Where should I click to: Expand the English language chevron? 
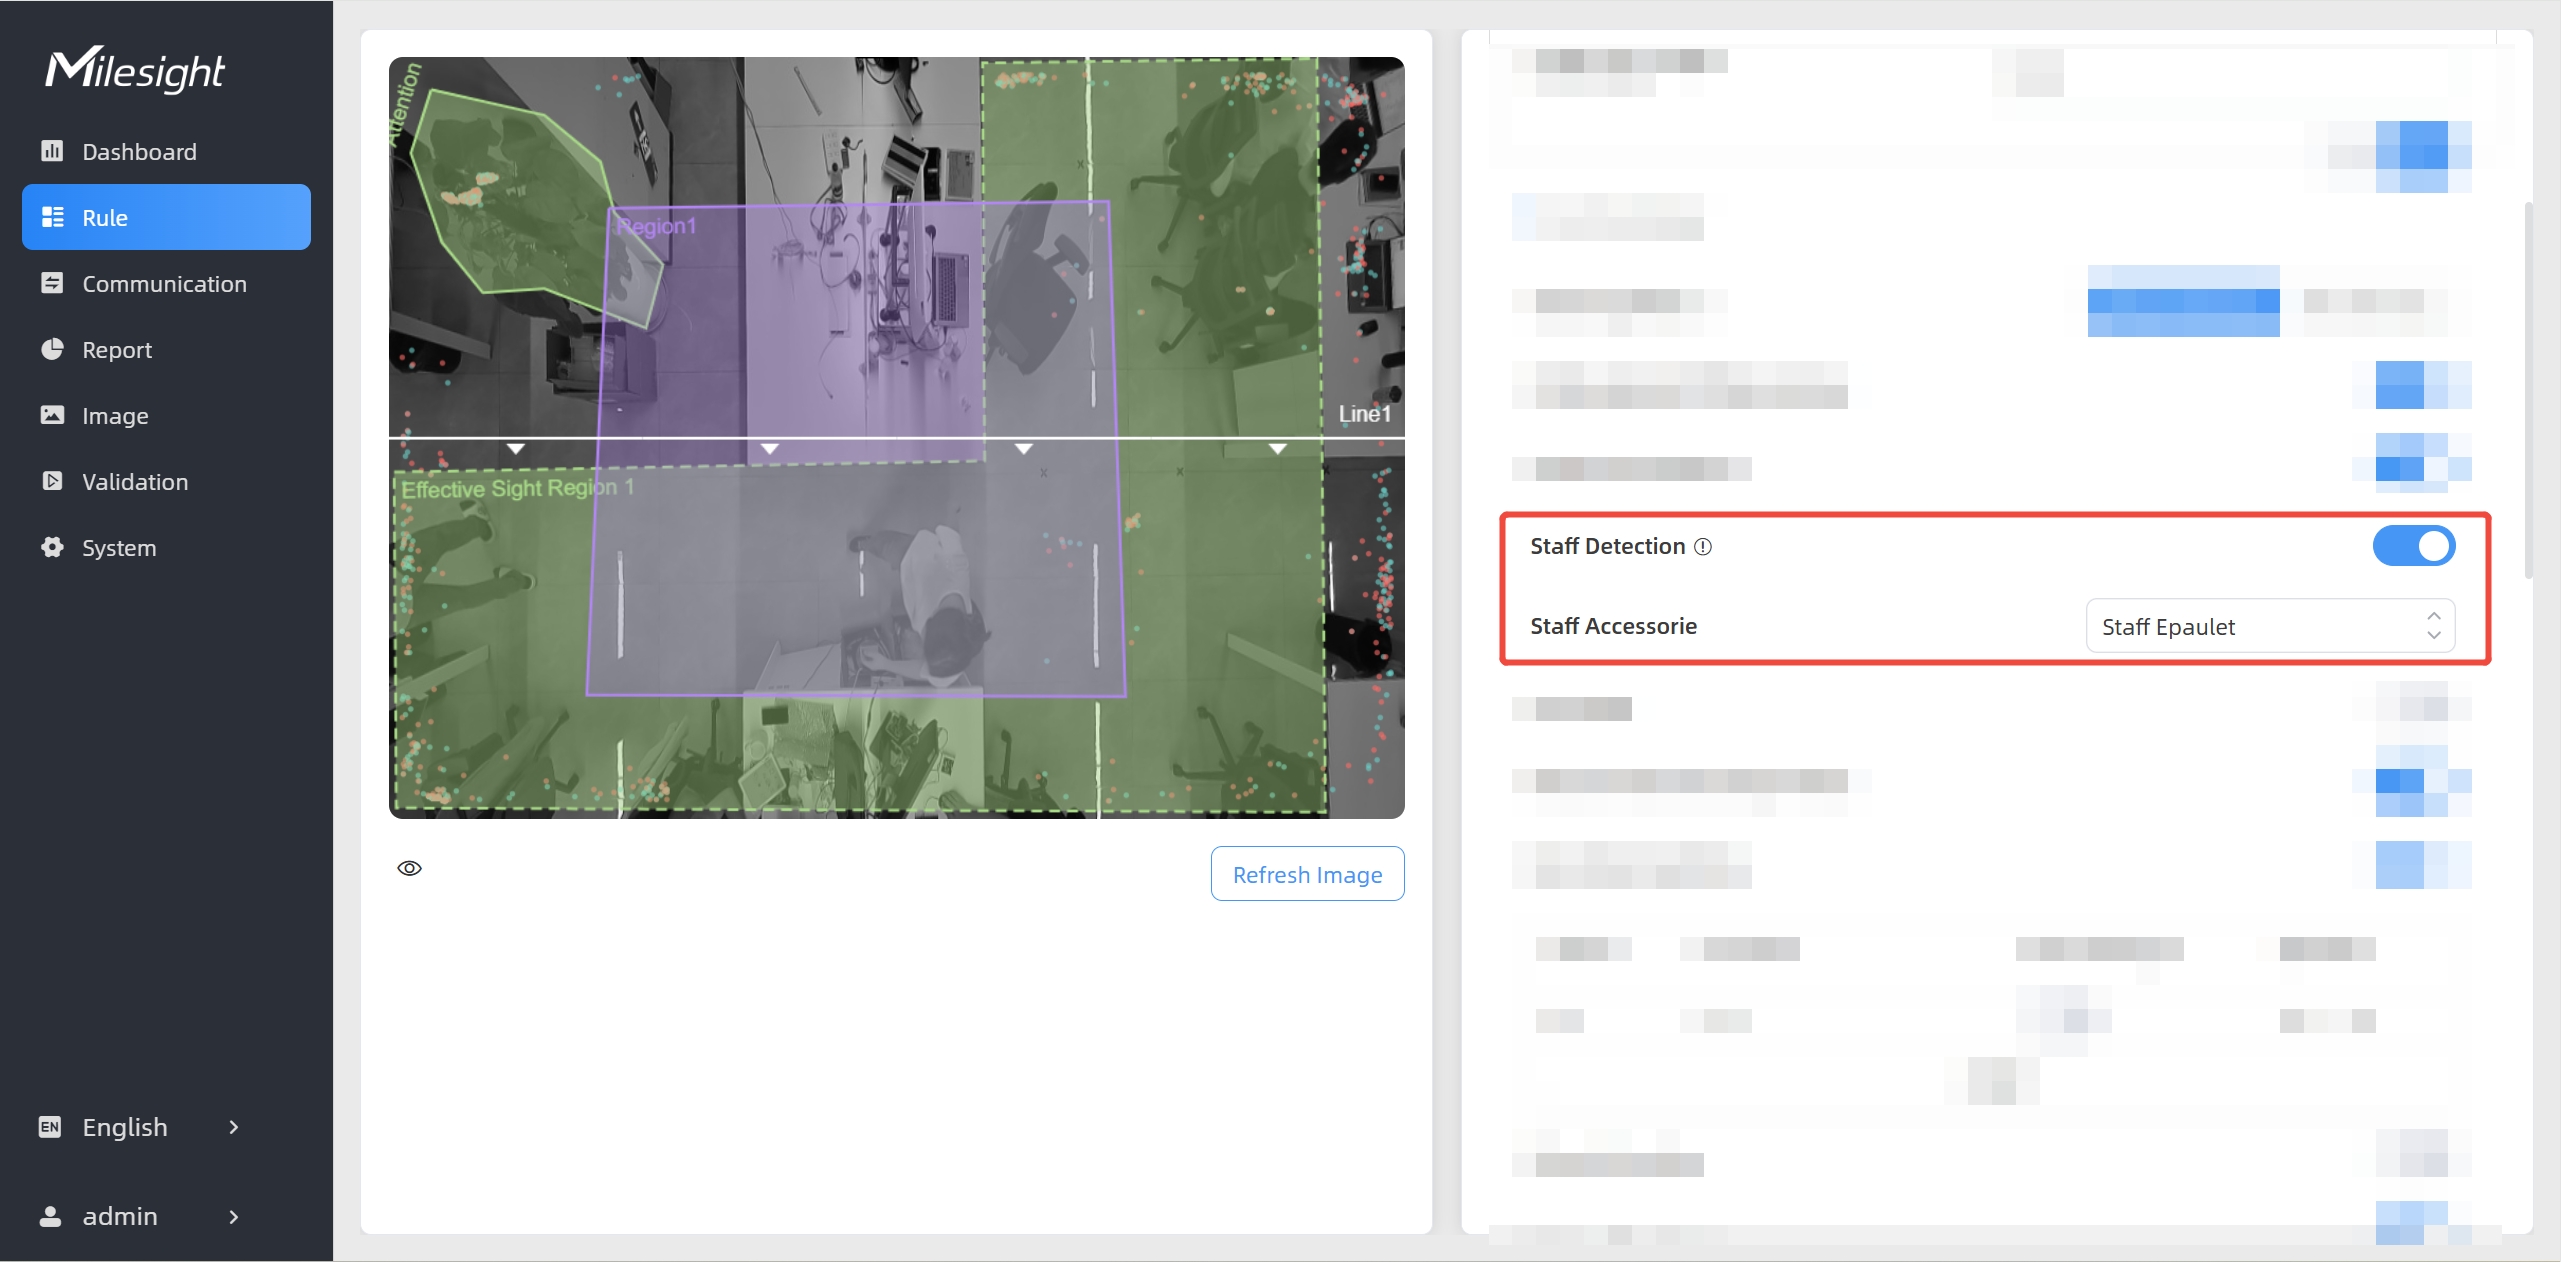coord(234,1127)
